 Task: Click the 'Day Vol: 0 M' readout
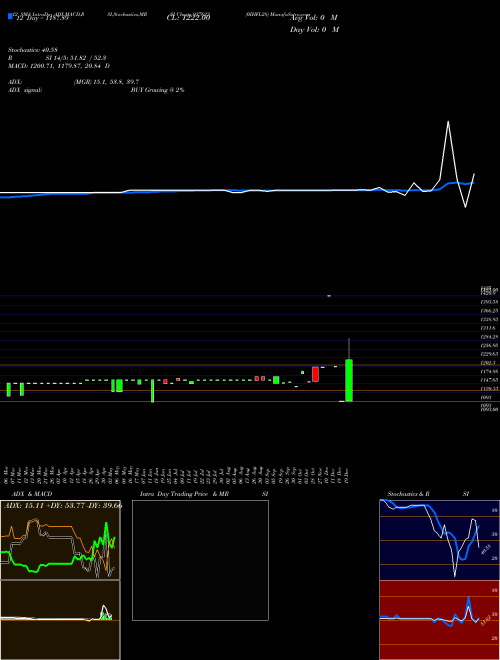point(315,30)
